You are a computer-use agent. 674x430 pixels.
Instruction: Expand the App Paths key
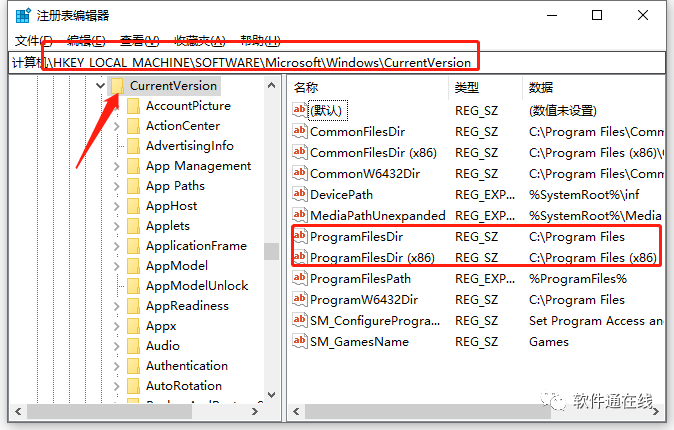click(116, 186)
